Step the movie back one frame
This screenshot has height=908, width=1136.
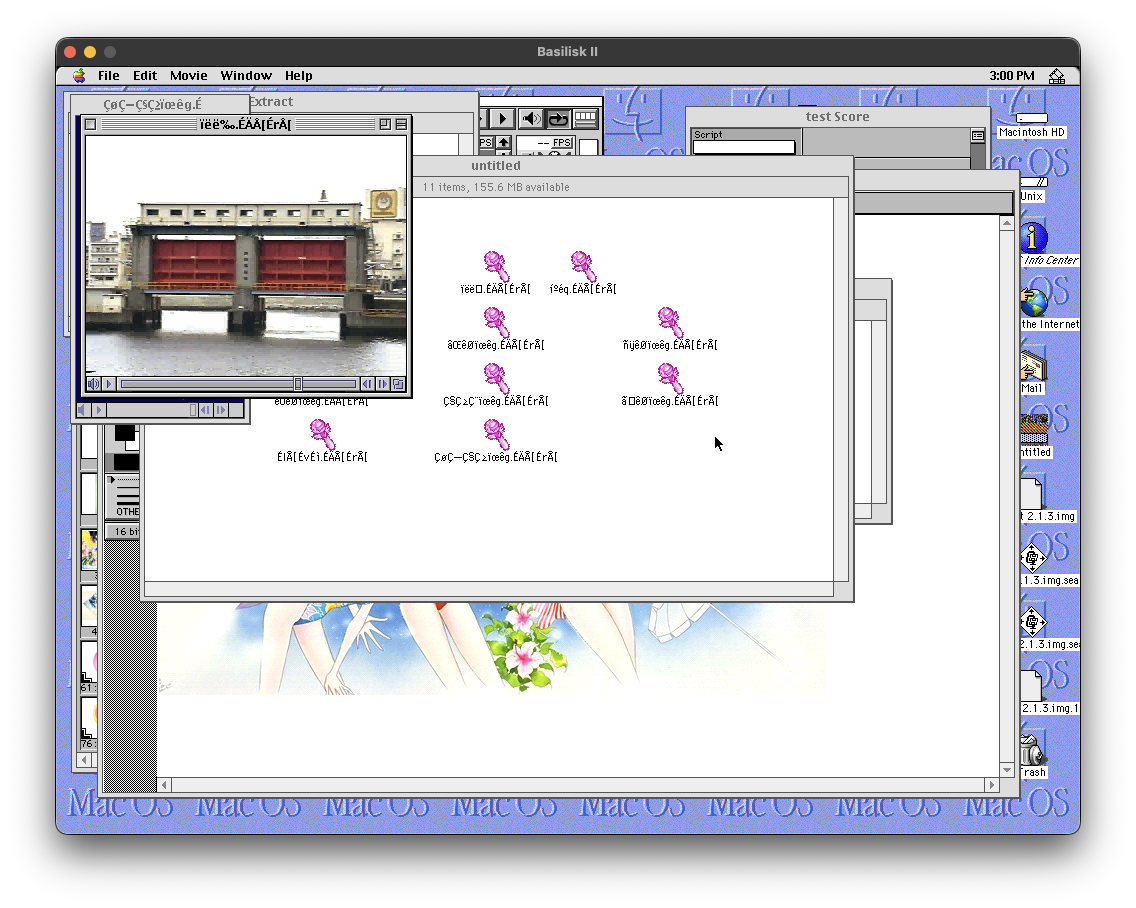pos(367,384)
